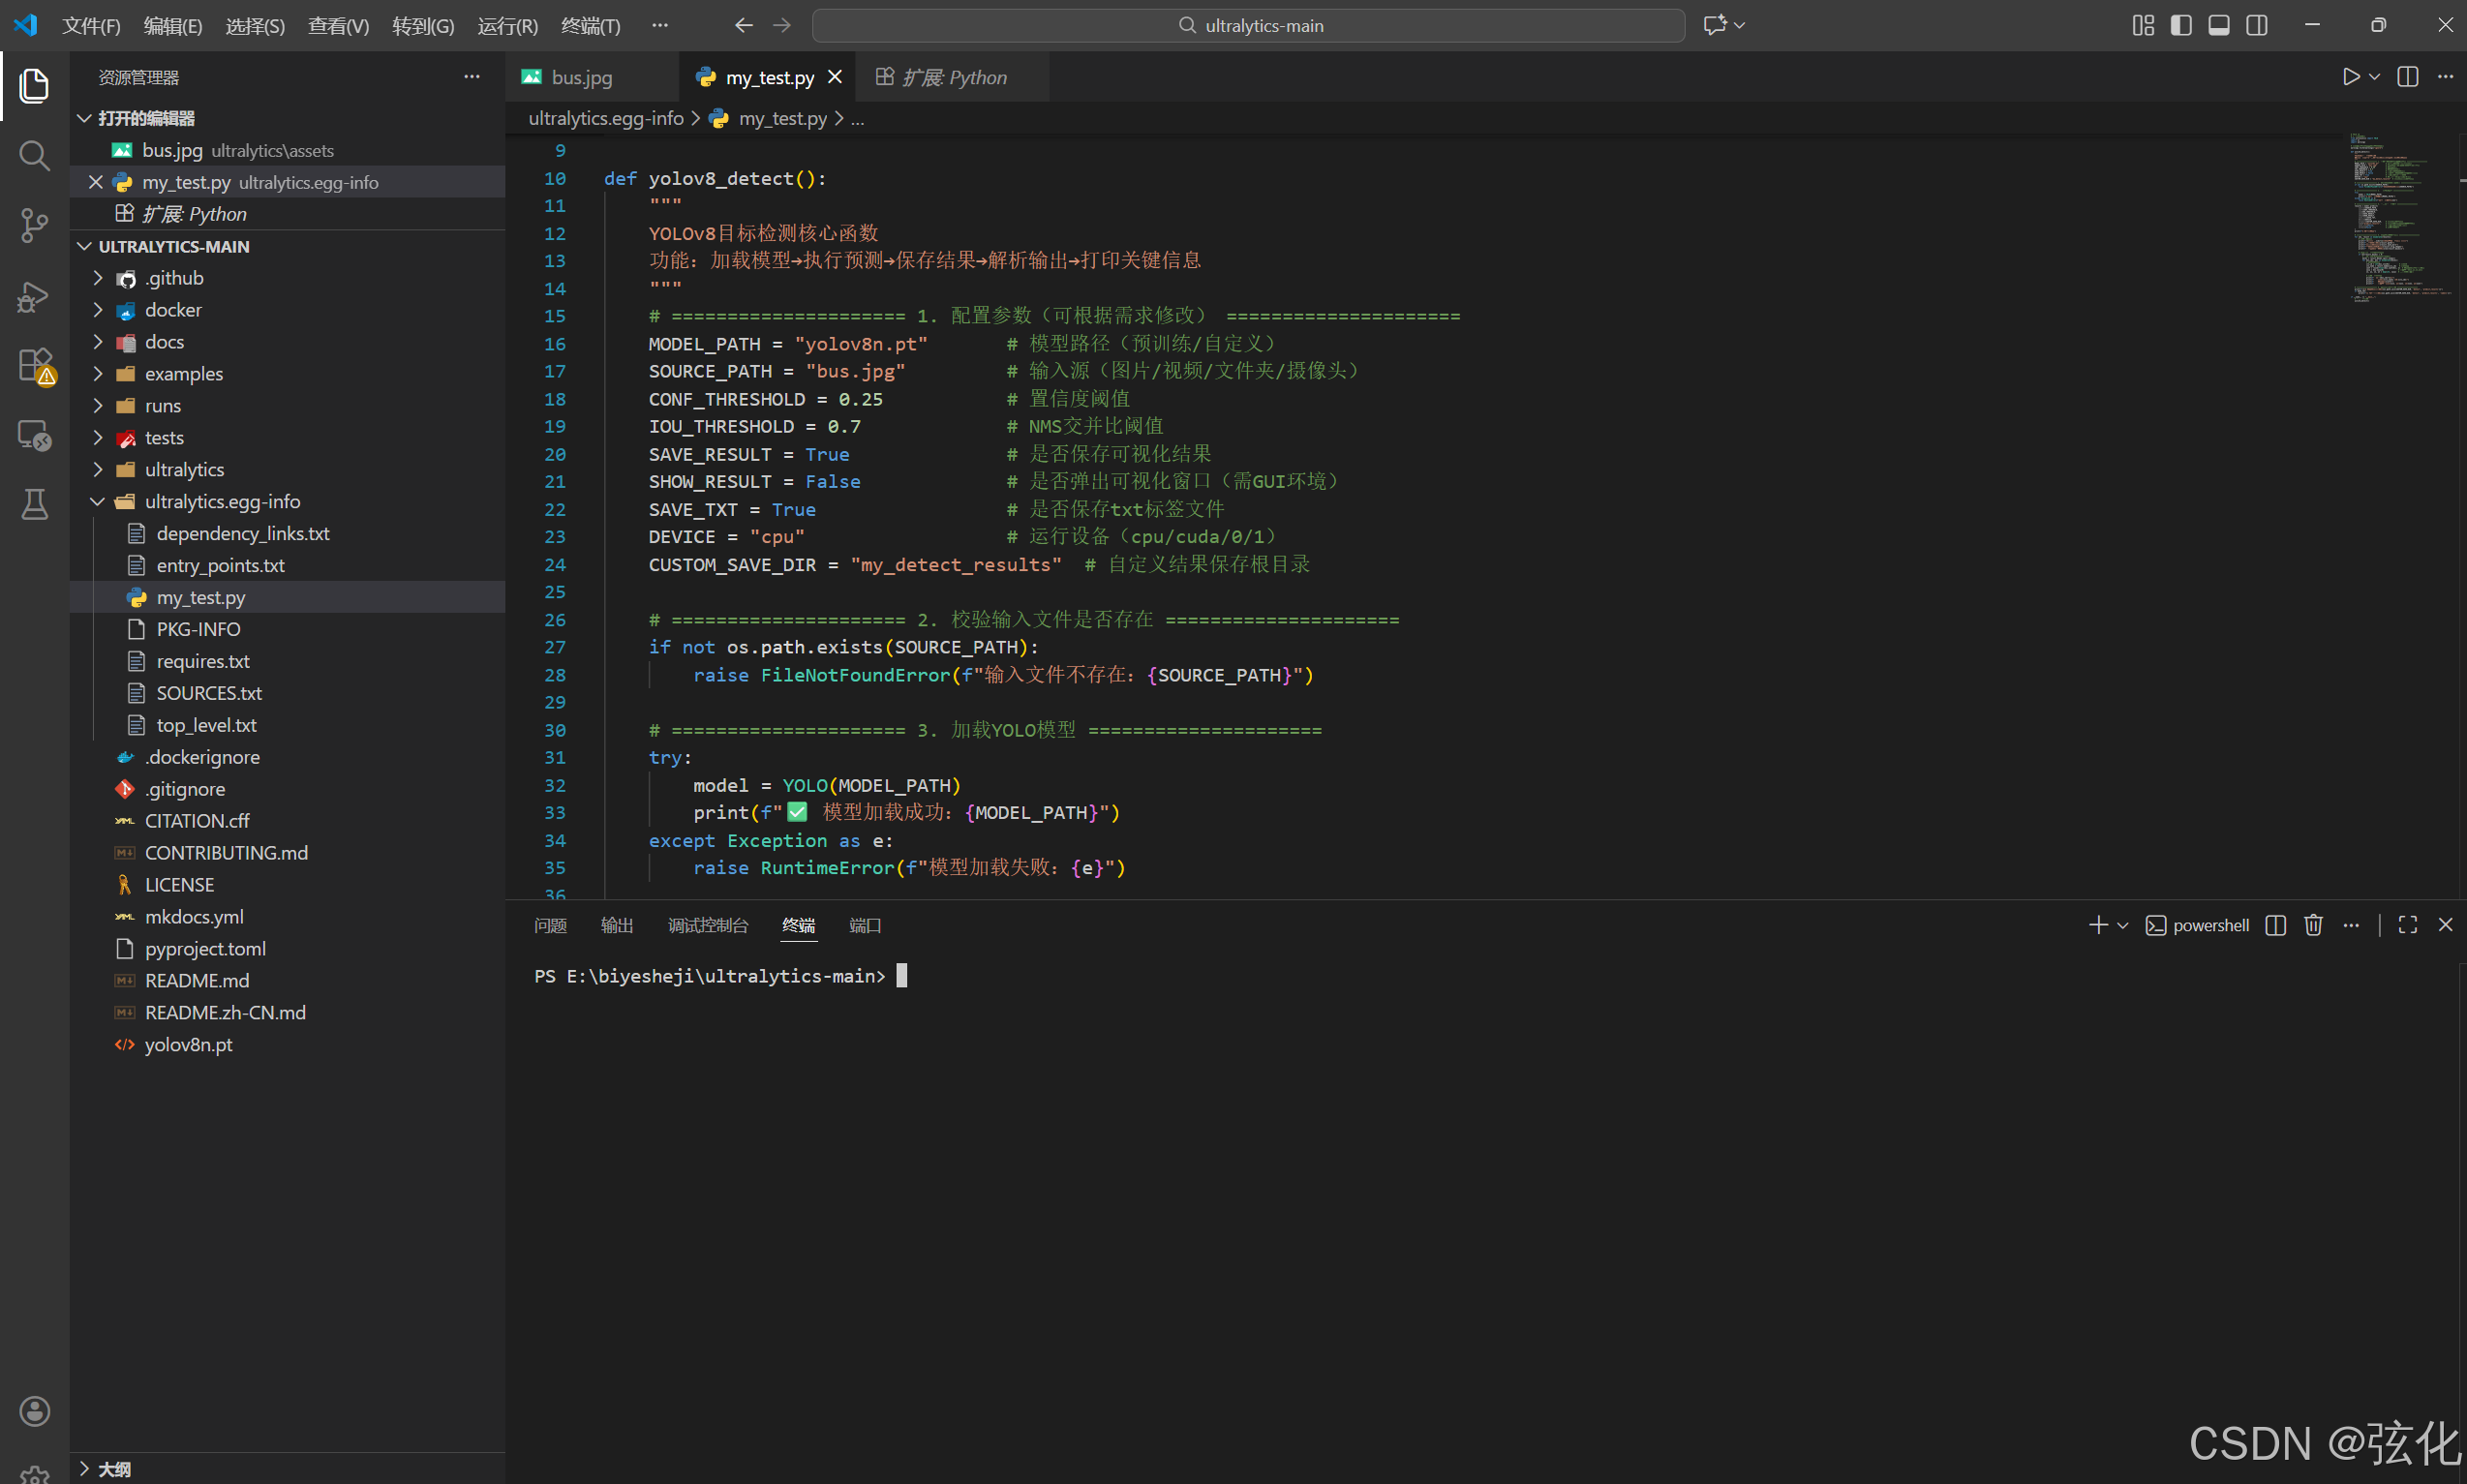
Task: Open the 运行(R) menu
Action: click(507, 25)
